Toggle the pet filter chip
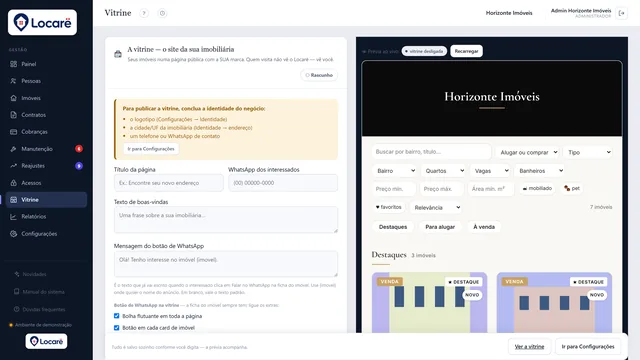The height and width of the screenshot is (360, 640). point(572,189)
